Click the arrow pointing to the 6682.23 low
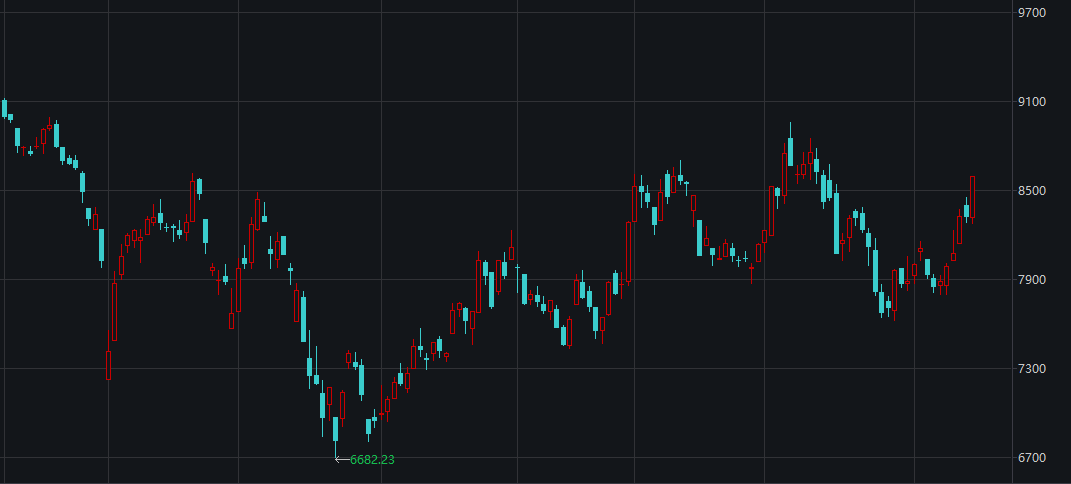The width and height of the screenshot is (1071, 484). coord(342,459)
